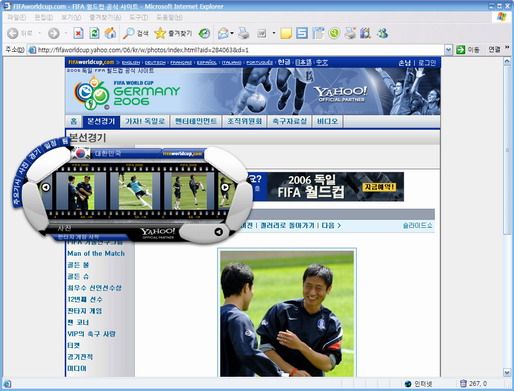Click the Mail envelope toolbar icon

click(223, 33)
